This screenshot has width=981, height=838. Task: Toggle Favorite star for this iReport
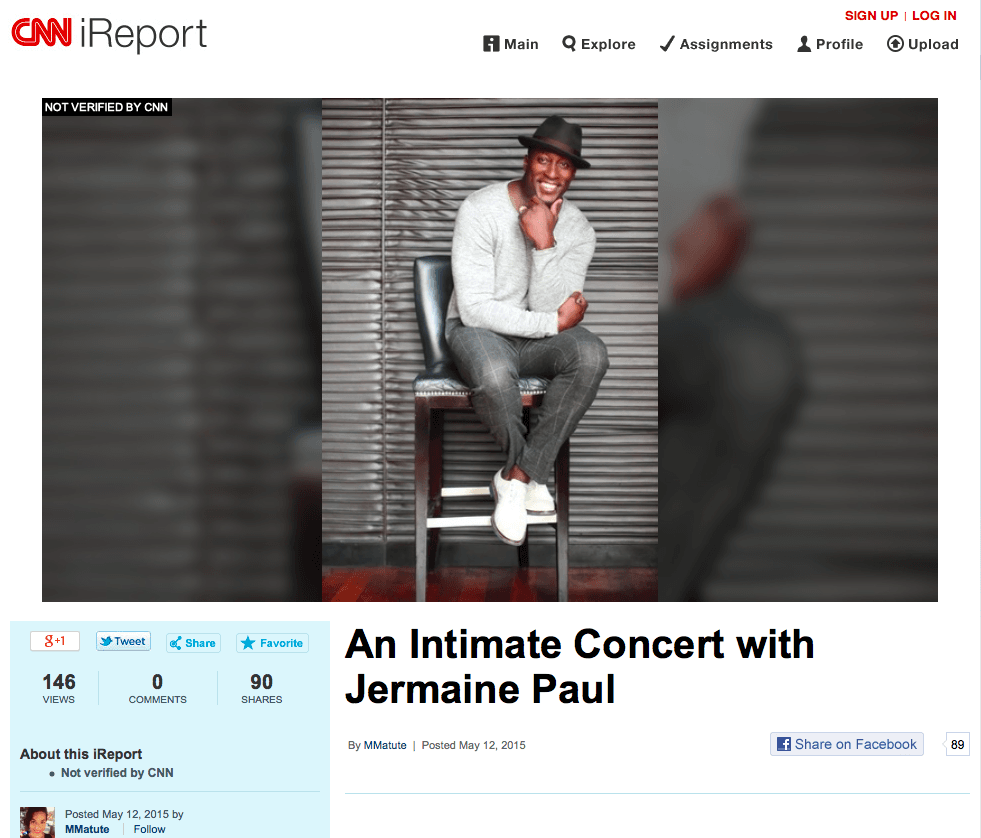(272, 643)
